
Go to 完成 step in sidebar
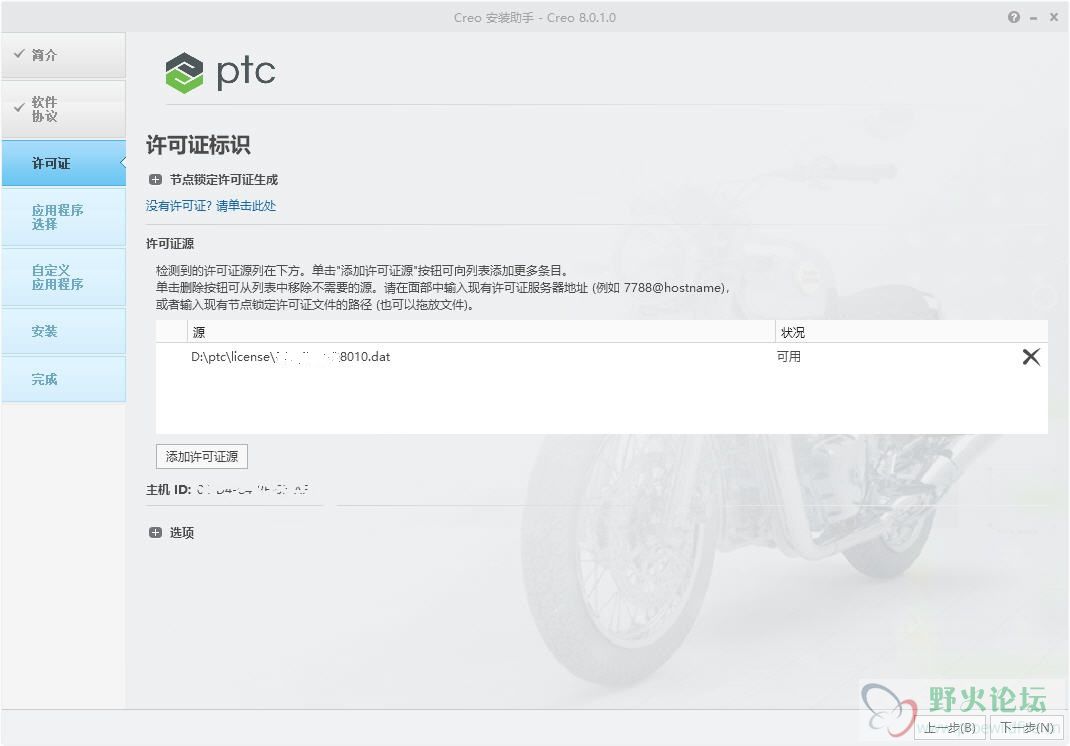(x=63, y=379)
